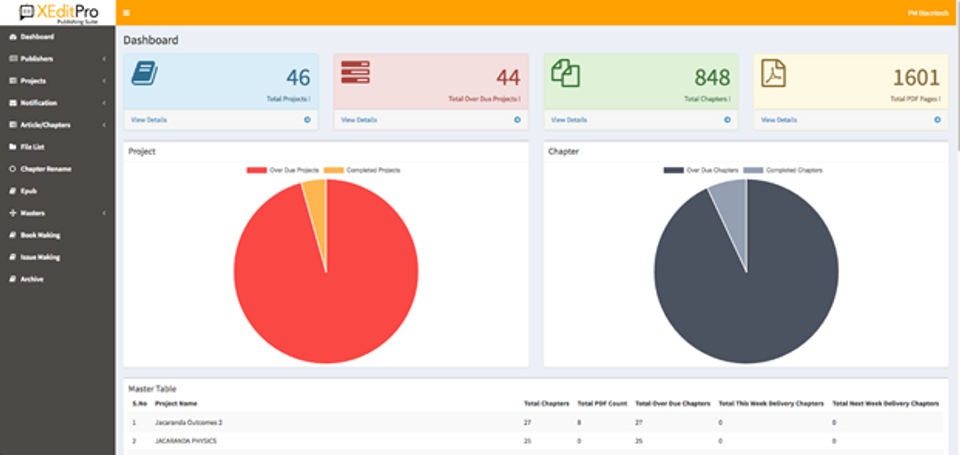
Task: Select the JACARANDA PHYSICS project row
Action: [536, 441]
